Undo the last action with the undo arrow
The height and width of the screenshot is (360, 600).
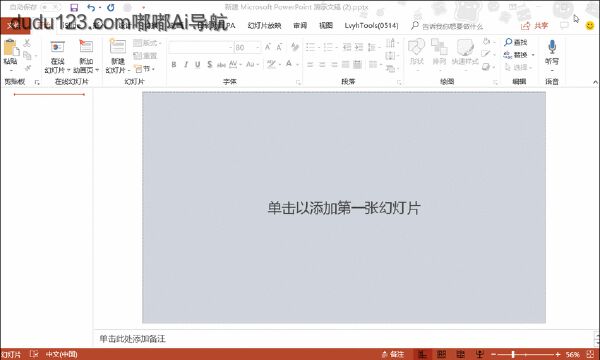coord(91,8)
